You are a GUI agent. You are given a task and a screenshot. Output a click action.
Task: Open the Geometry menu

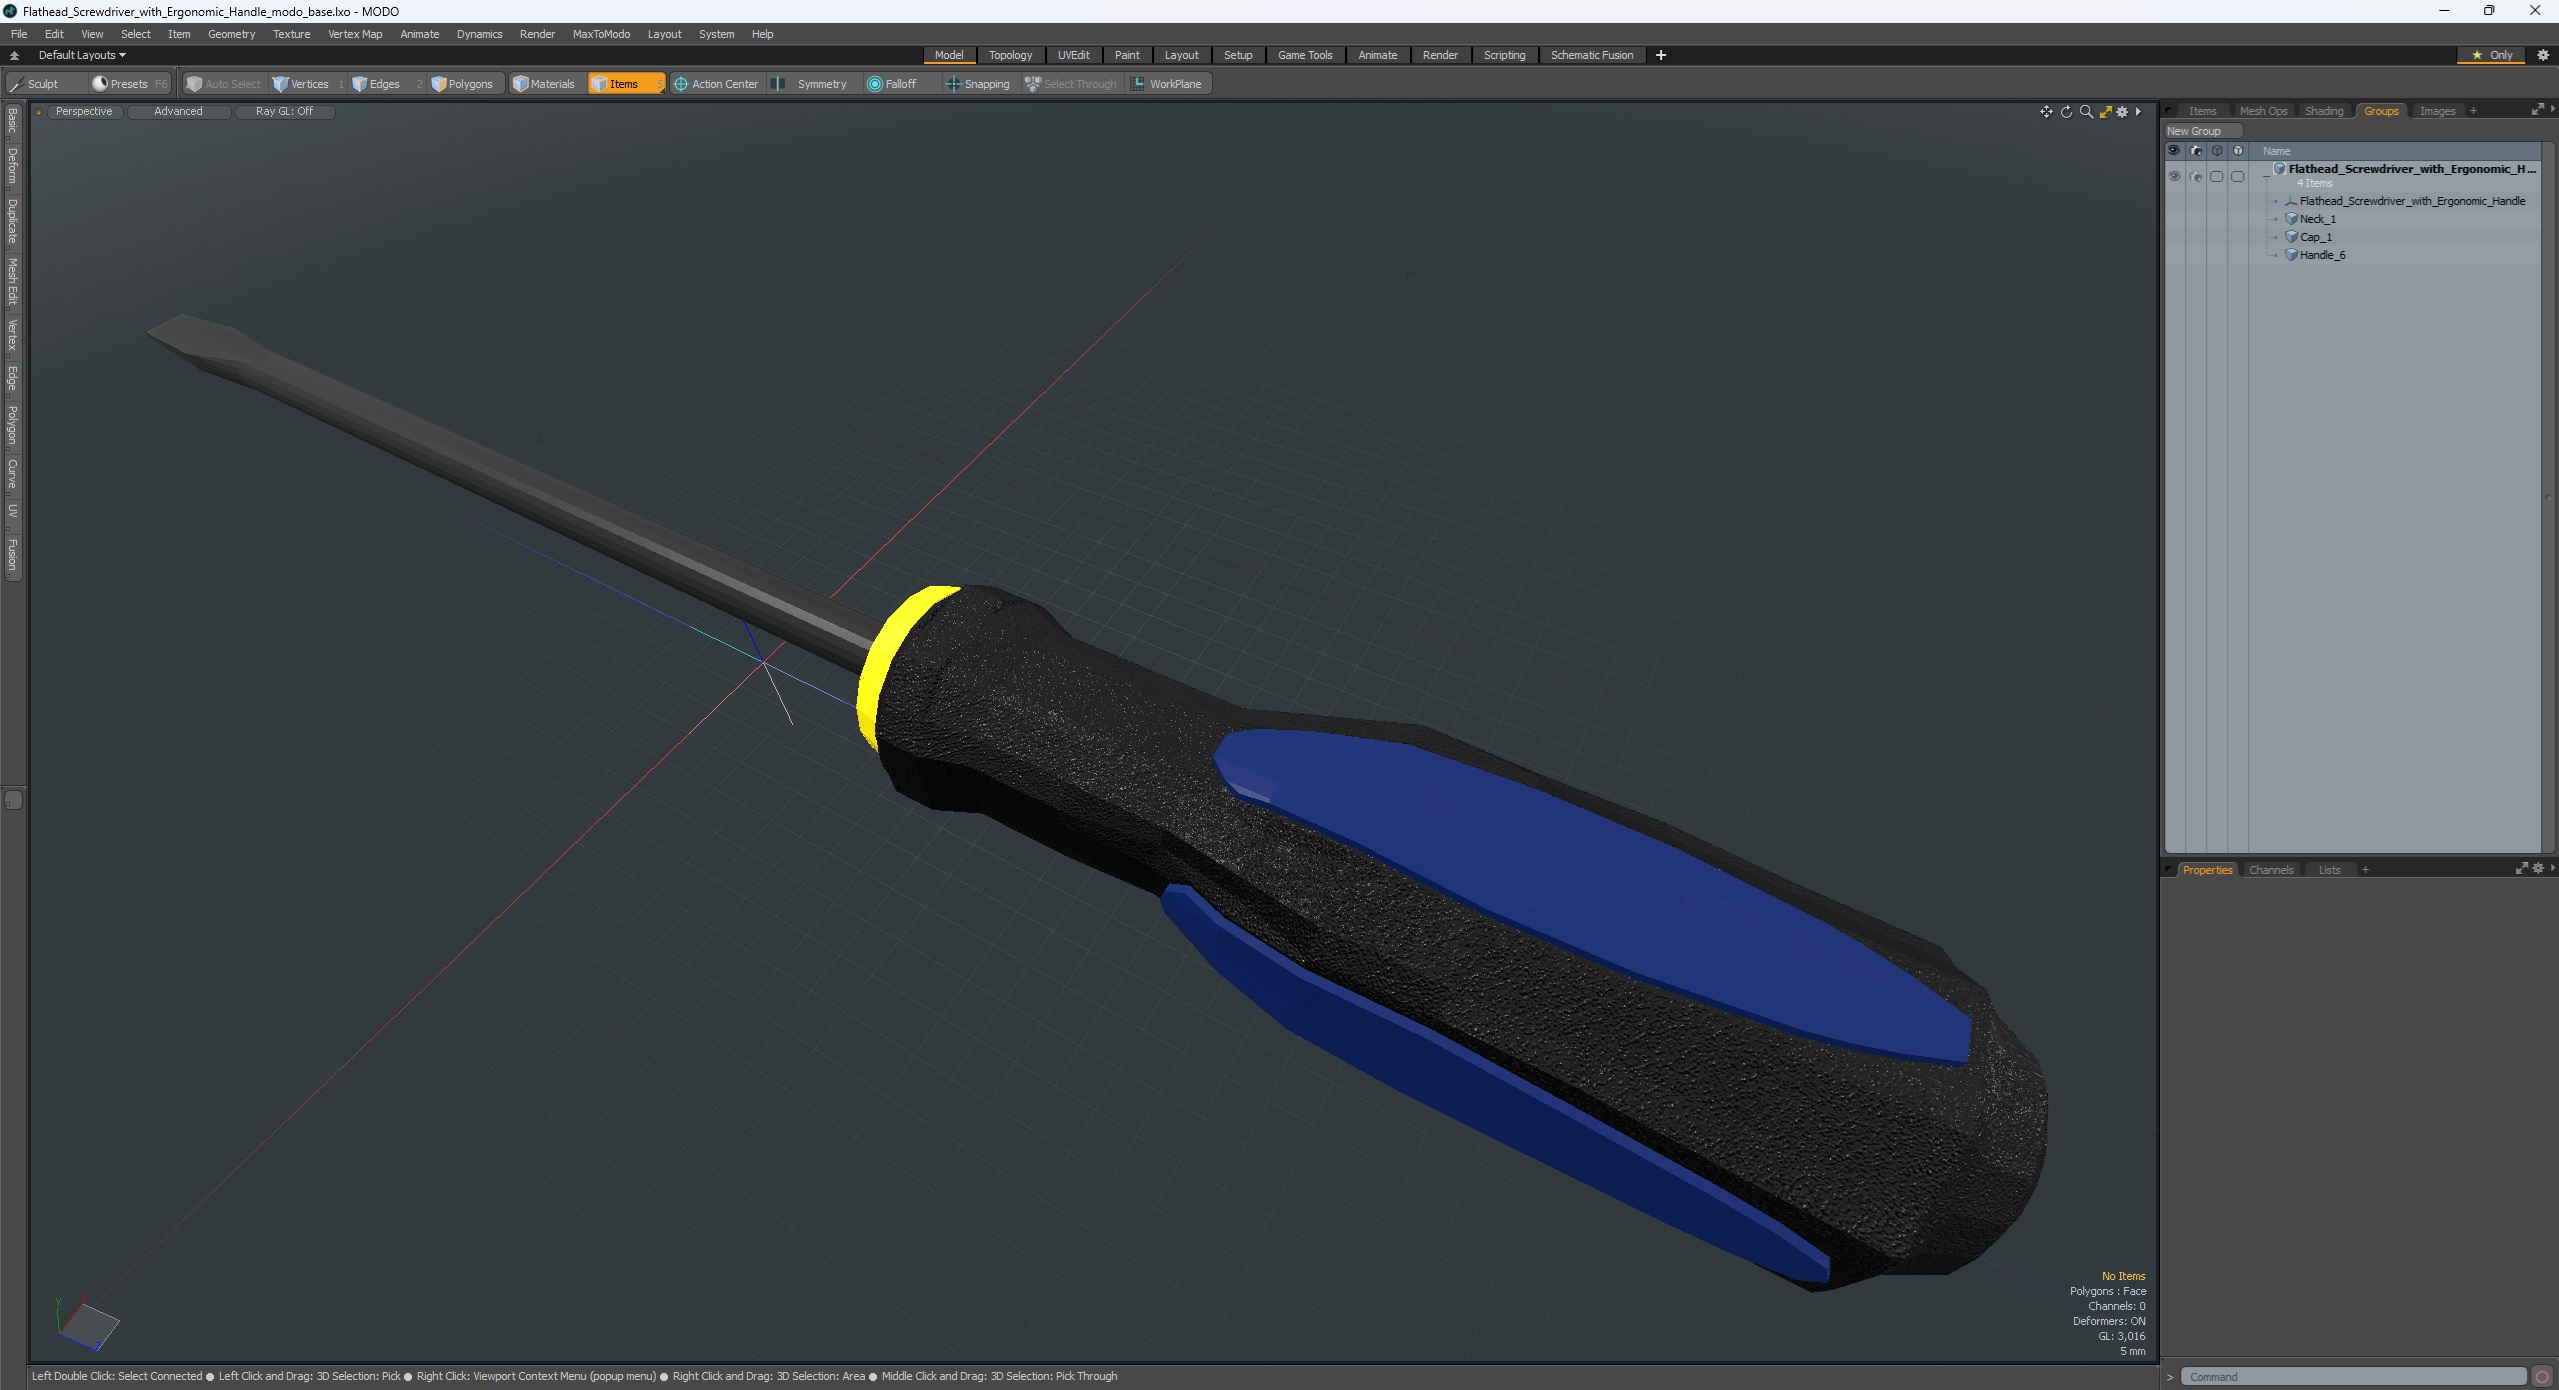231,34
